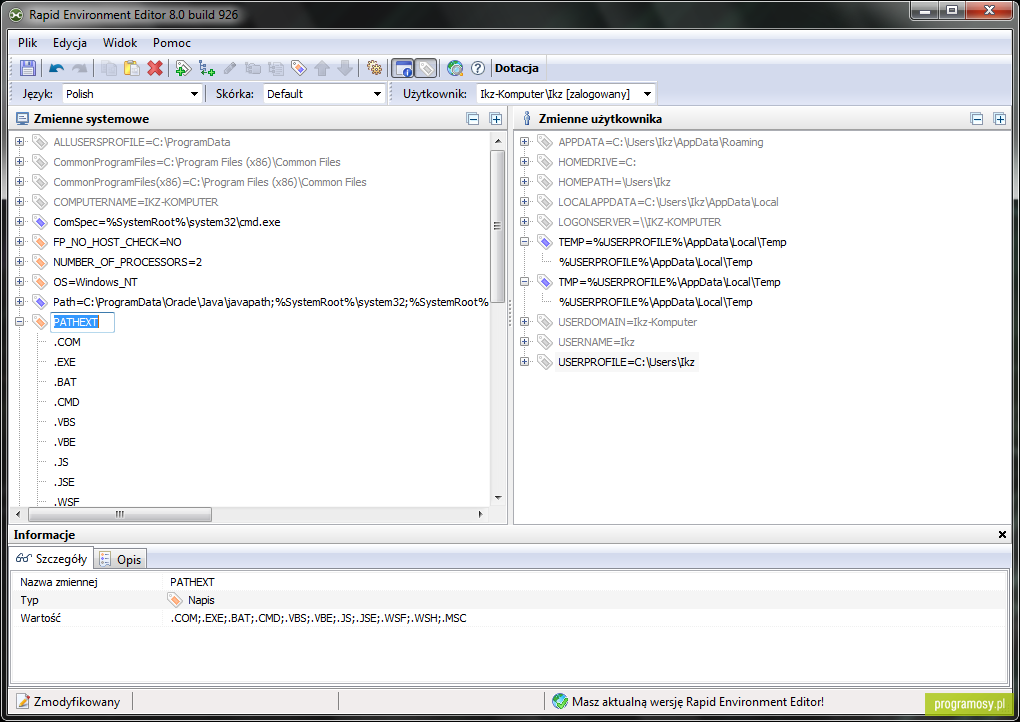Expand the USERPROFILE variable node

pyautogui.click(x=524, y=362)
